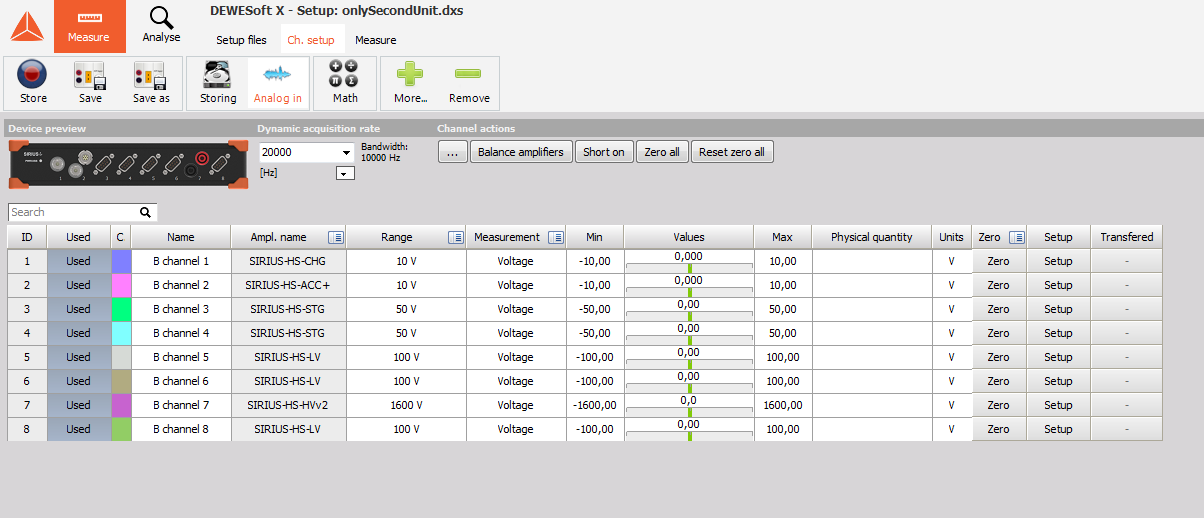Toggle Used for B channel 8
Image resolution: width=1204 pixels, height=518 pixels.
click(x=78, y=429)
